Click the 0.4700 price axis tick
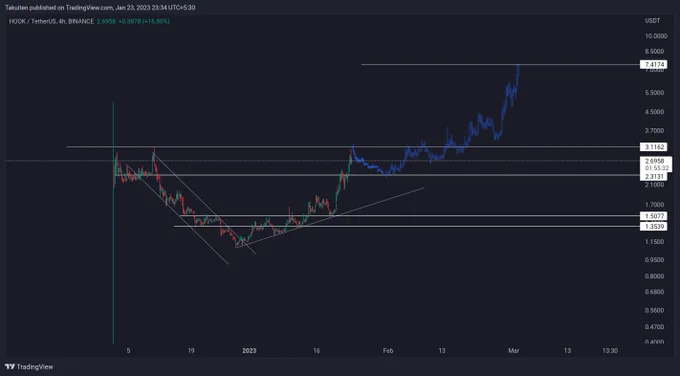The height and width of the screenshot is (376, 680). 655,327
